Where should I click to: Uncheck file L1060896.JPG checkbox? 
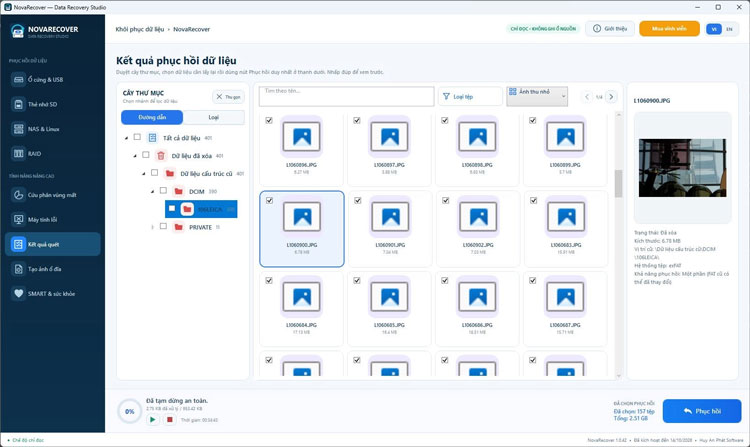click(269, 120)
